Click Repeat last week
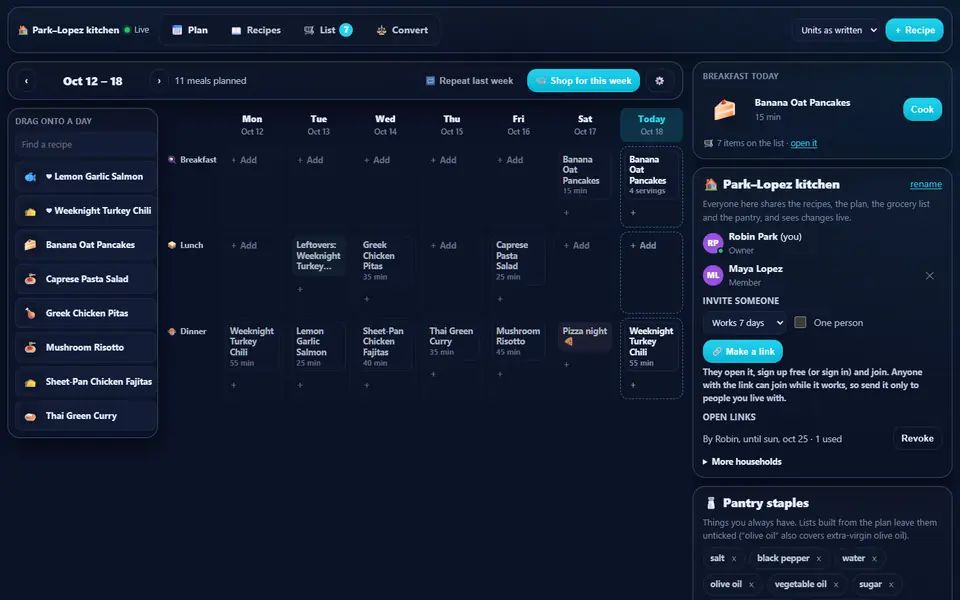 (x=470, y=81)
